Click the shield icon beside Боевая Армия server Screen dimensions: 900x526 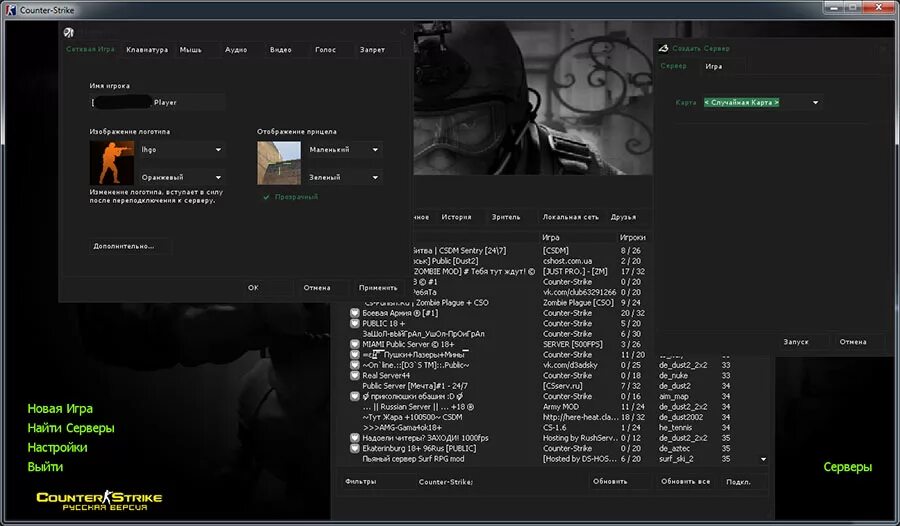355,313
